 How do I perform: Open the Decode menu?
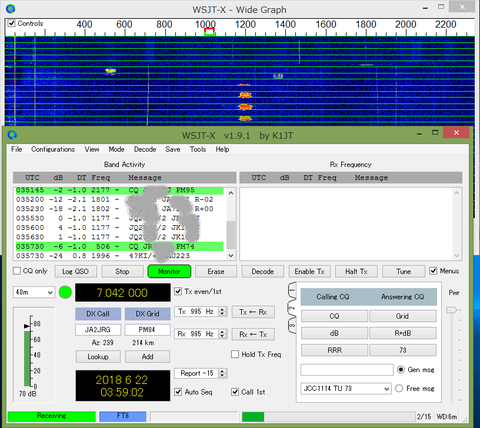point(145,149)
